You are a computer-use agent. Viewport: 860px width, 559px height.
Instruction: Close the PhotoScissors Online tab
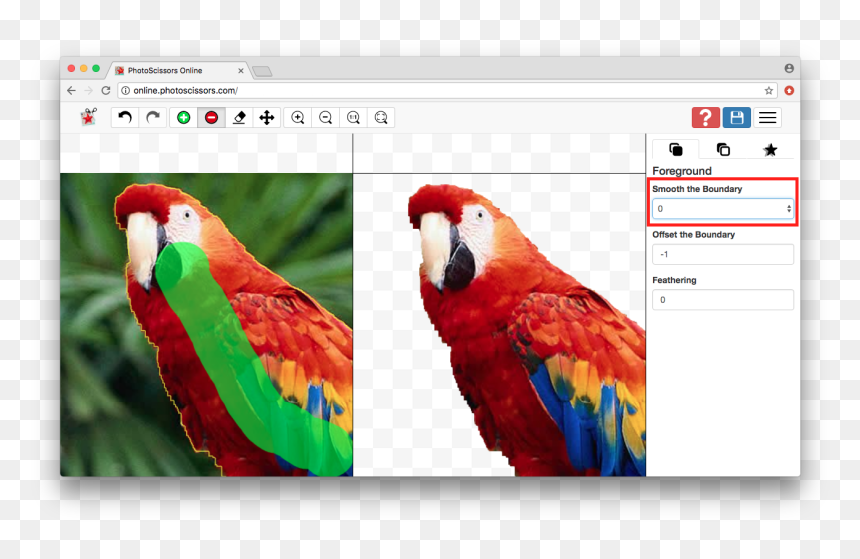[241, 71]
